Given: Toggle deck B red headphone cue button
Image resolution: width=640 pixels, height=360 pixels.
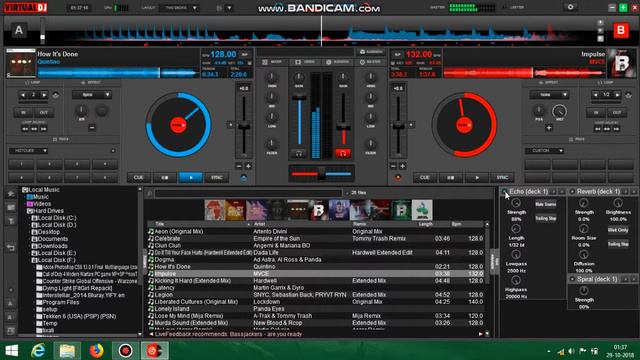Looking at the screenshot, I should pyautogui.click(x=343, y=153).
